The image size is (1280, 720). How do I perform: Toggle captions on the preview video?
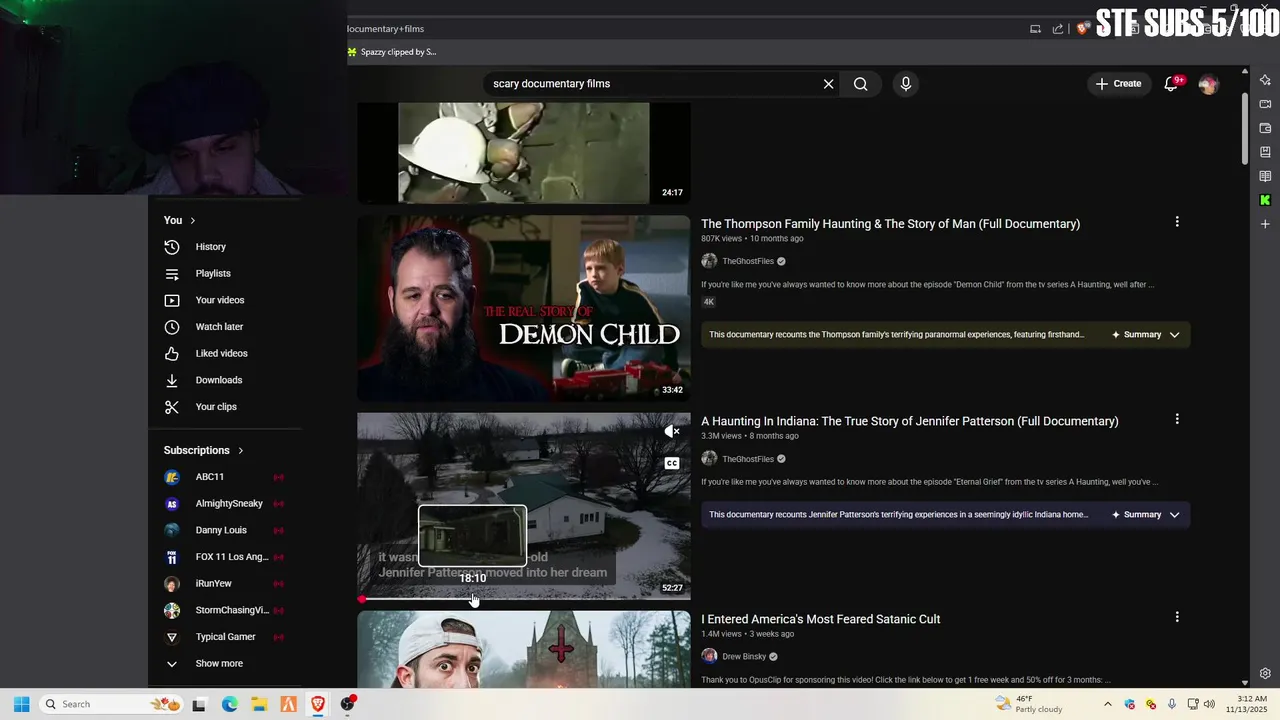pyautogui.click(x=672, y=463)
